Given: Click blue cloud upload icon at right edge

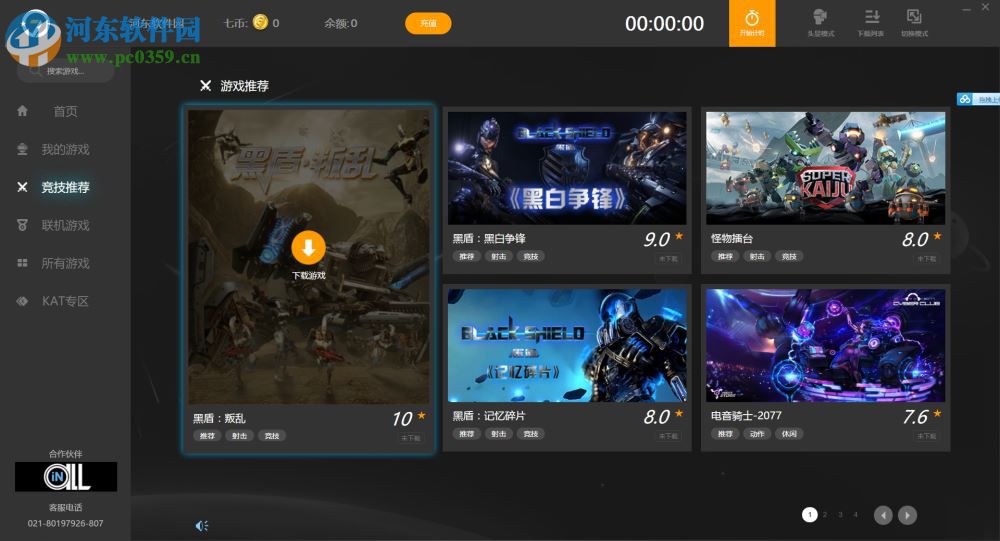Looking at the screenshot, I should 965,99.
